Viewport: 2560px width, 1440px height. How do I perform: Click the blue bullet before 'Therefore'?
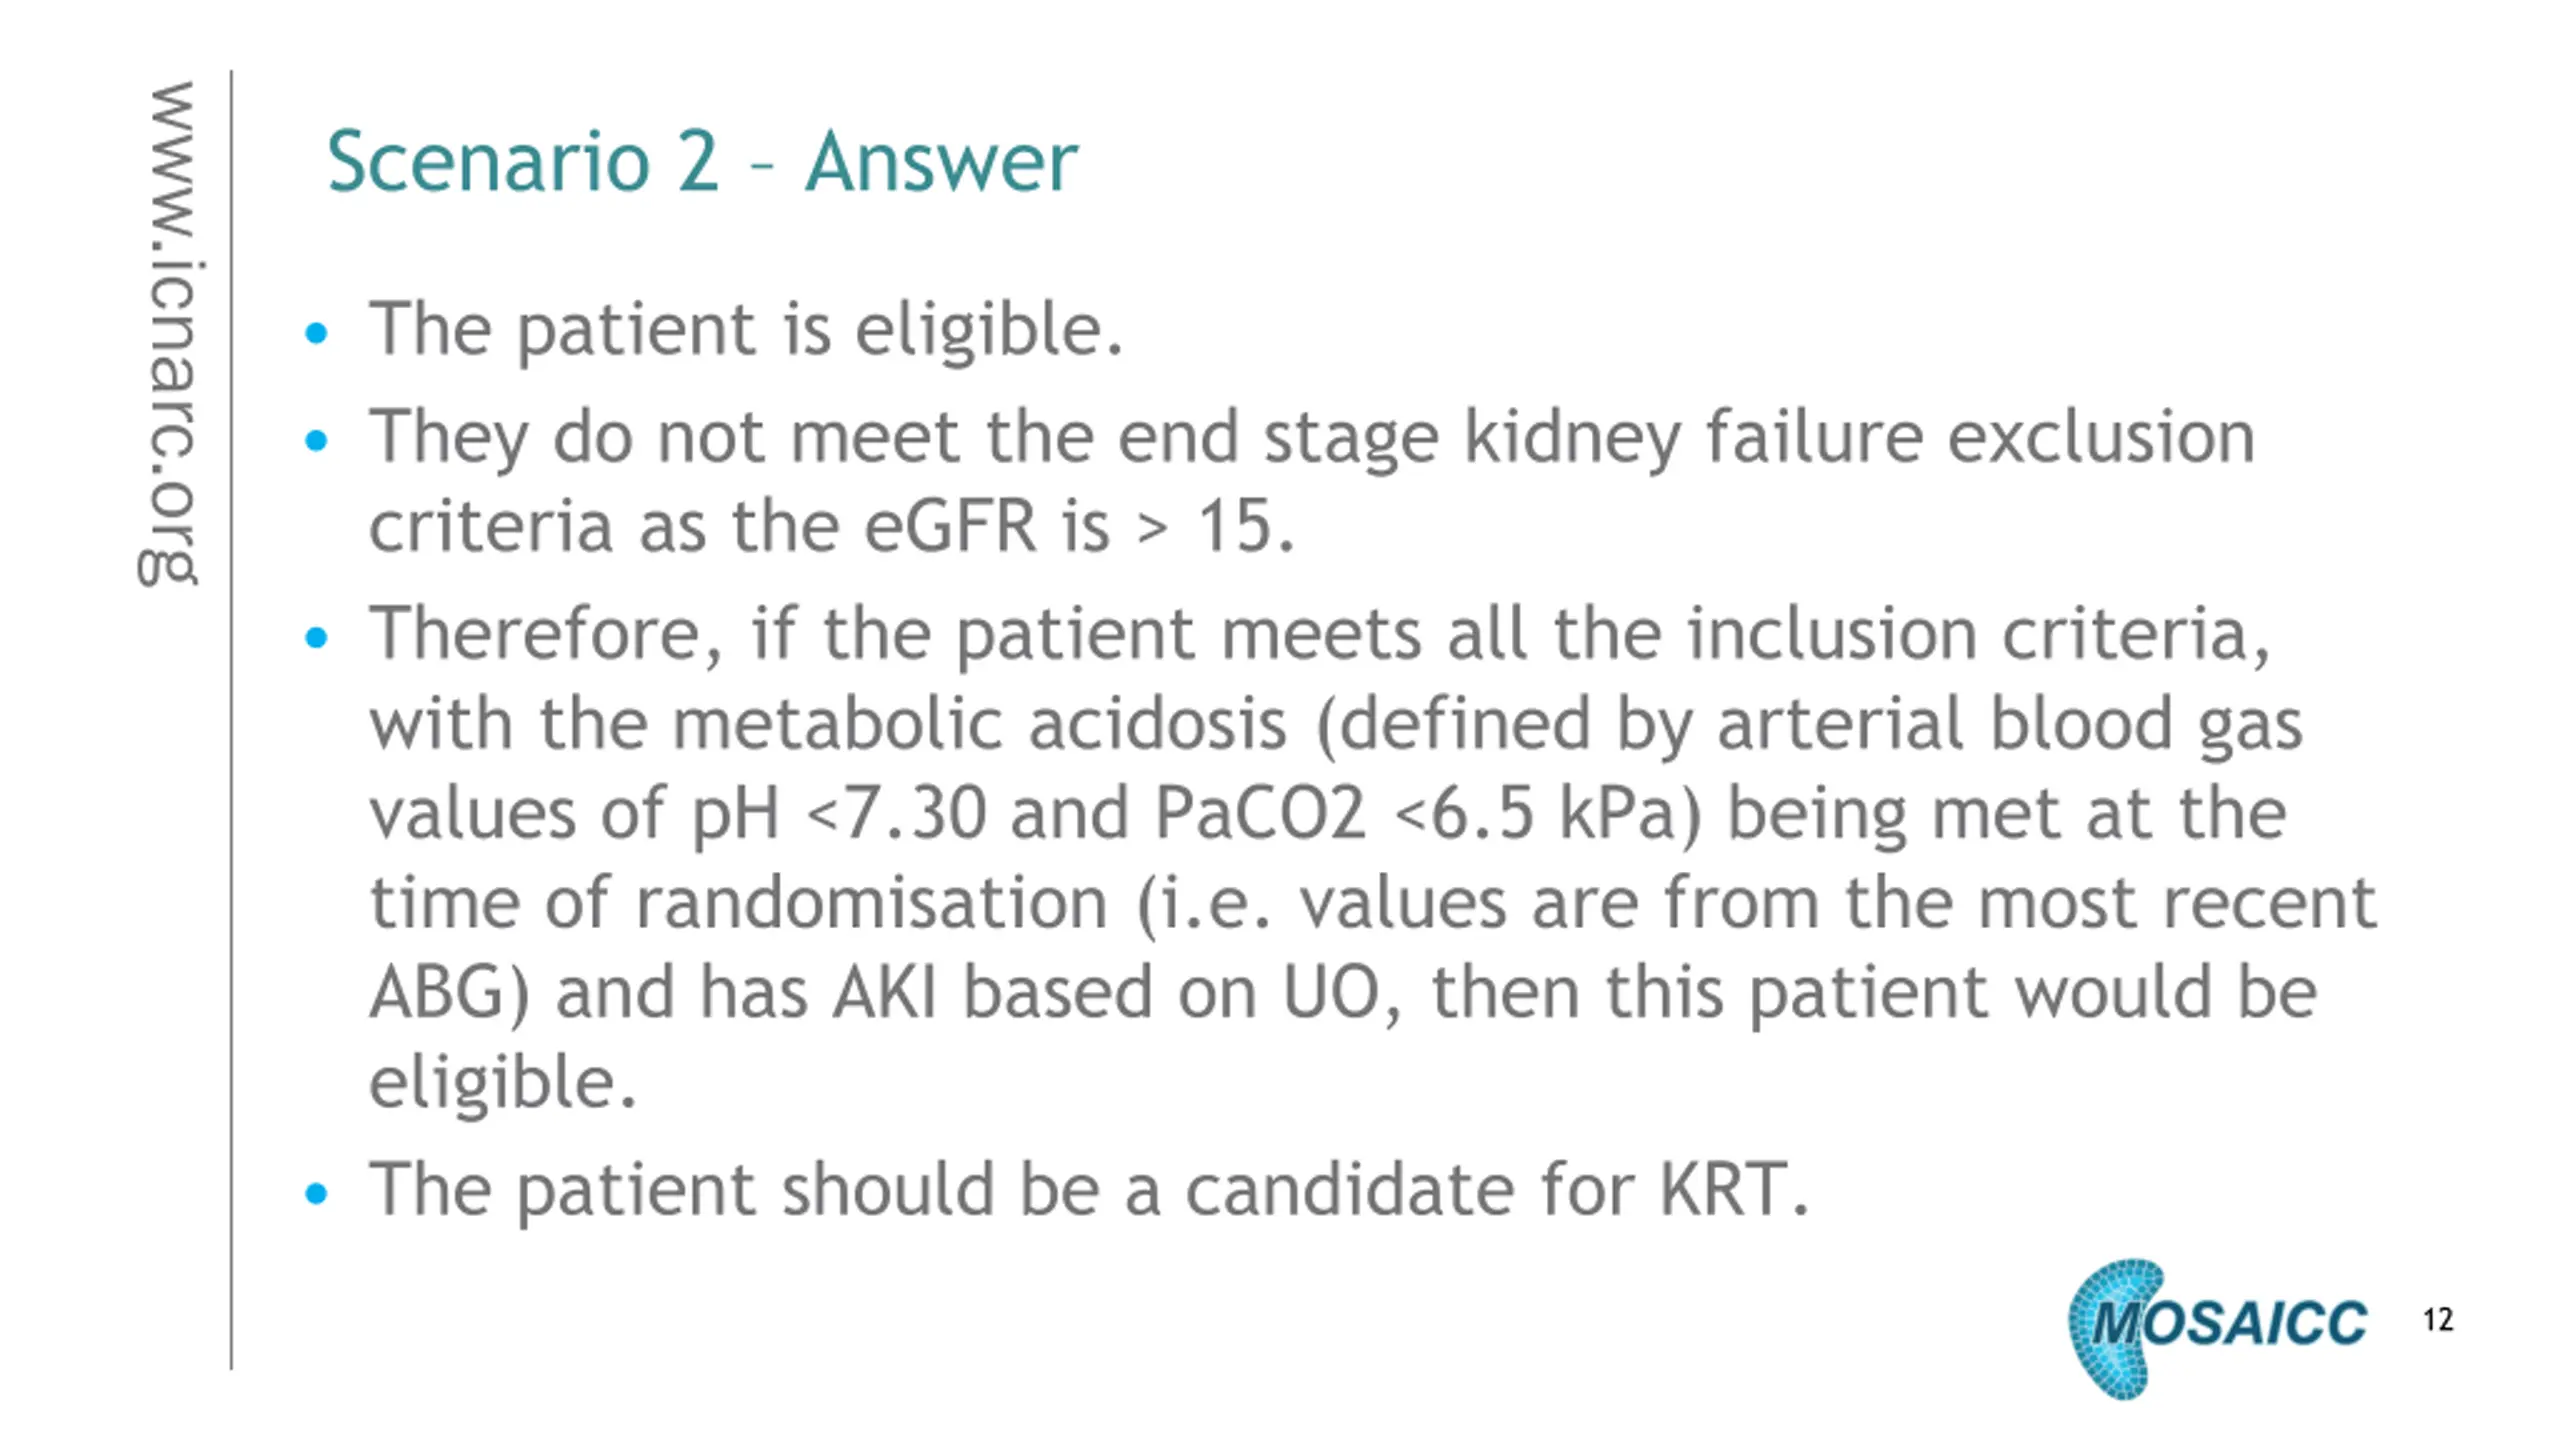click(x=316, y=637)
